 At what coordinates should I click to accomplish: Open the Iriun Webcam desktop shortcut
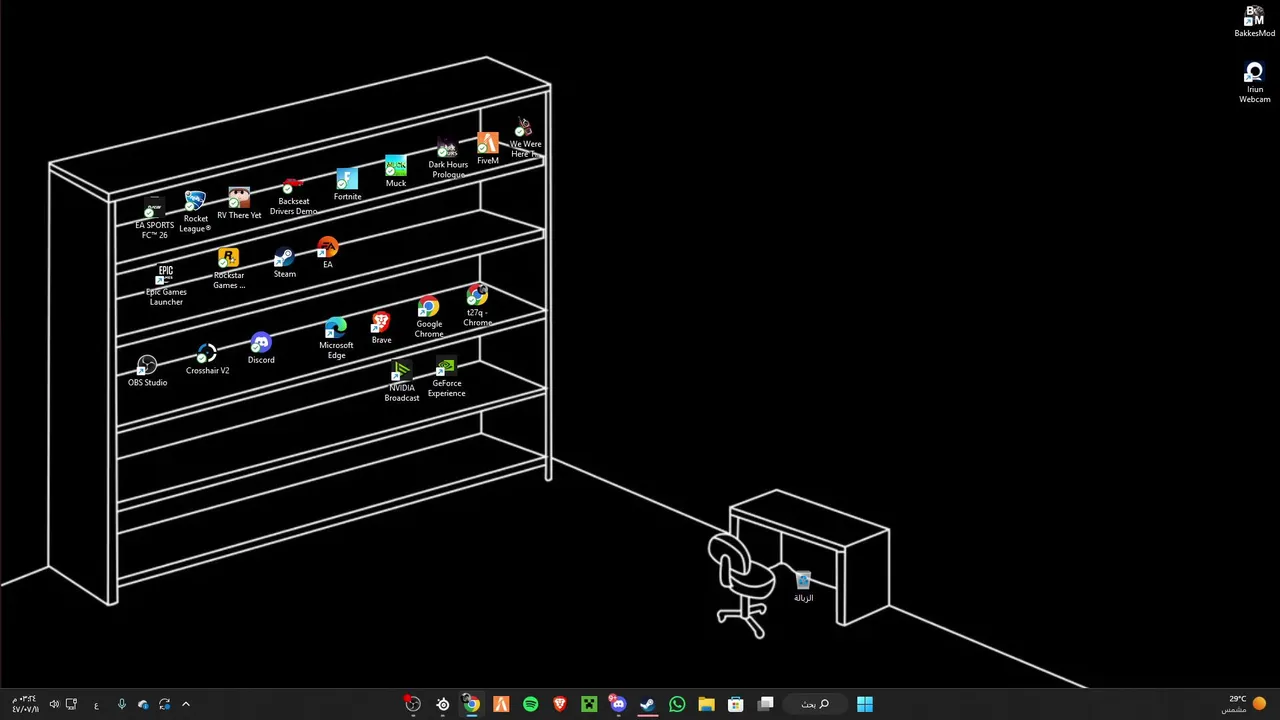[1254, 83]
